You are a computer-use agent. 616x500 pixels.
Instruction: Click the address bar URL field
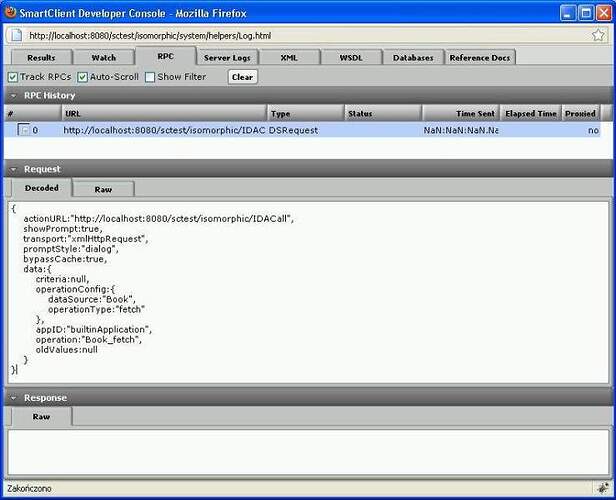[x=306, y=35]
